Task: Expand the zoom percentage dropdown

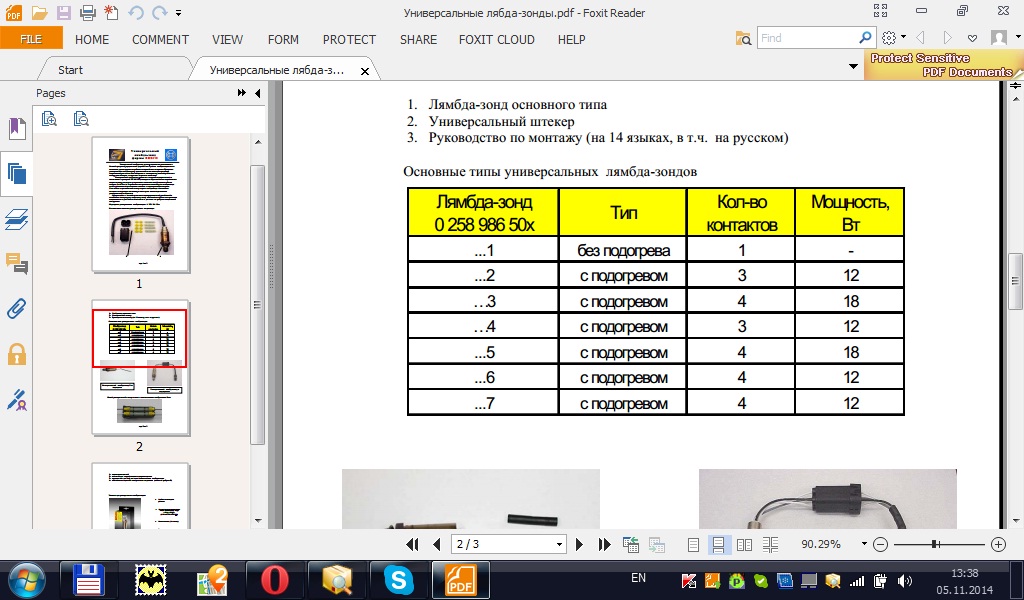Action: point(862,545)
